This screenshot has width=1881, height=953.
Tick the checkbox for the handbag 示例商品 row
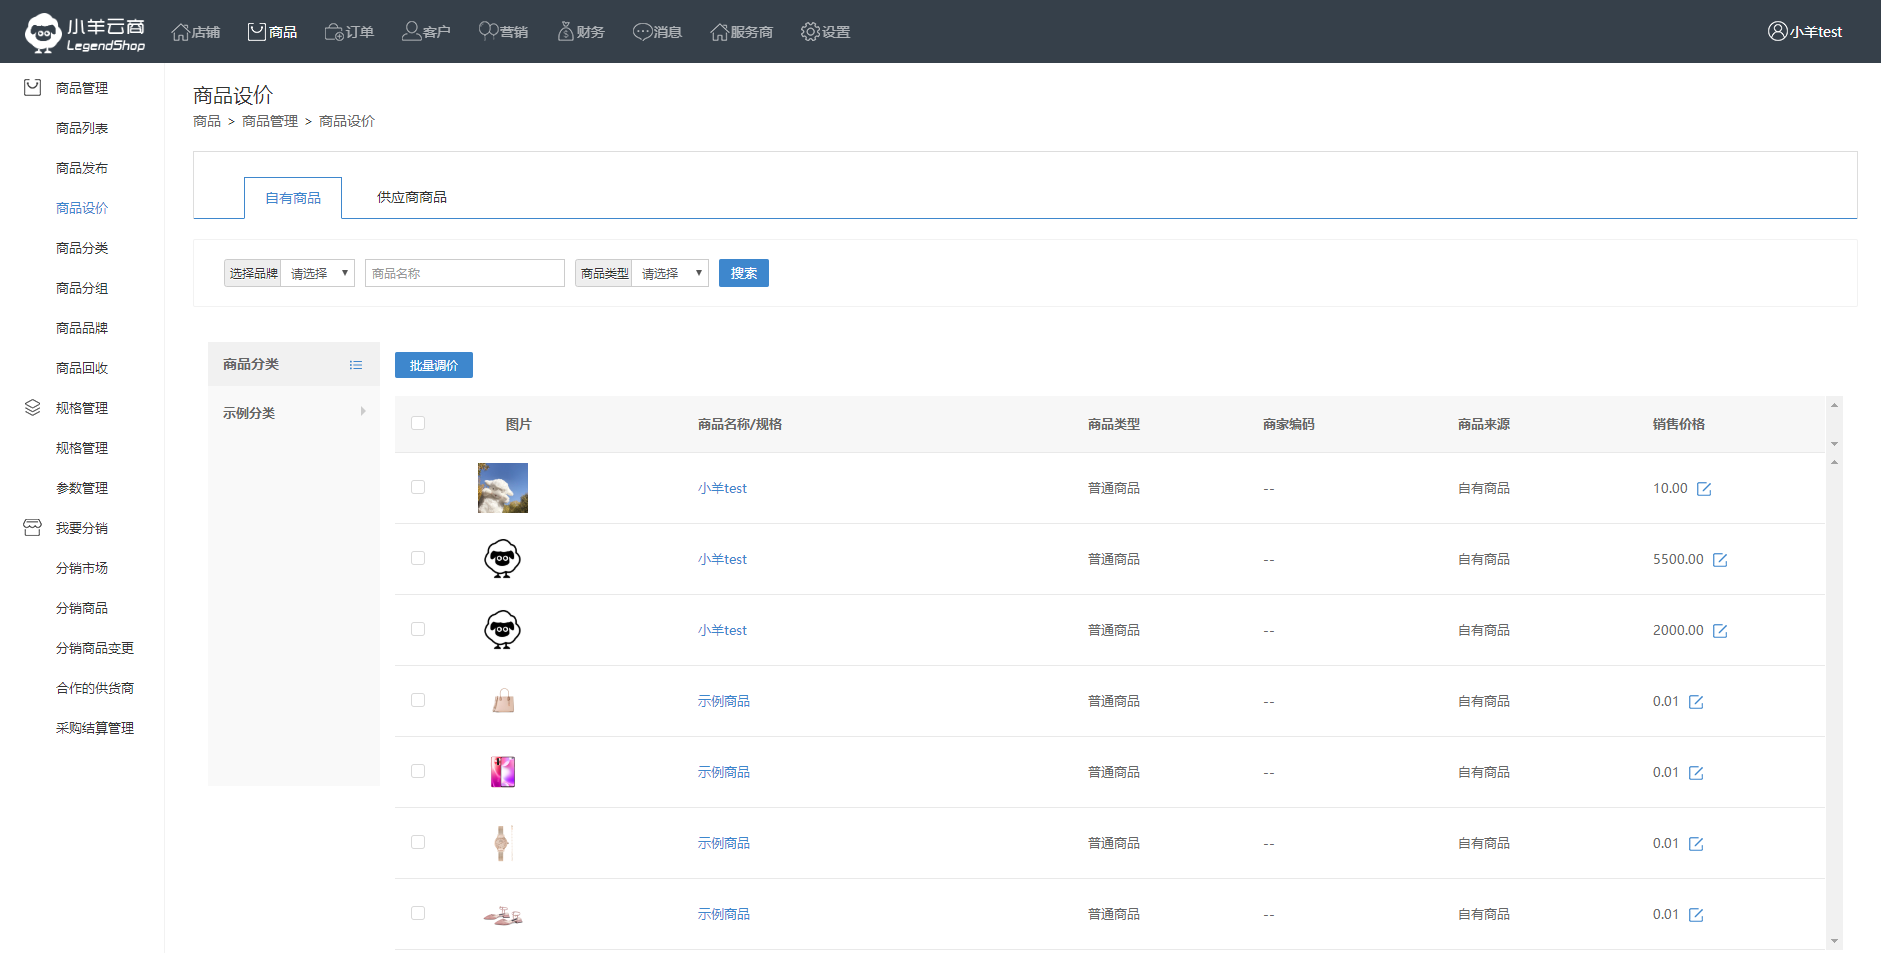click(x=418, y=700)
